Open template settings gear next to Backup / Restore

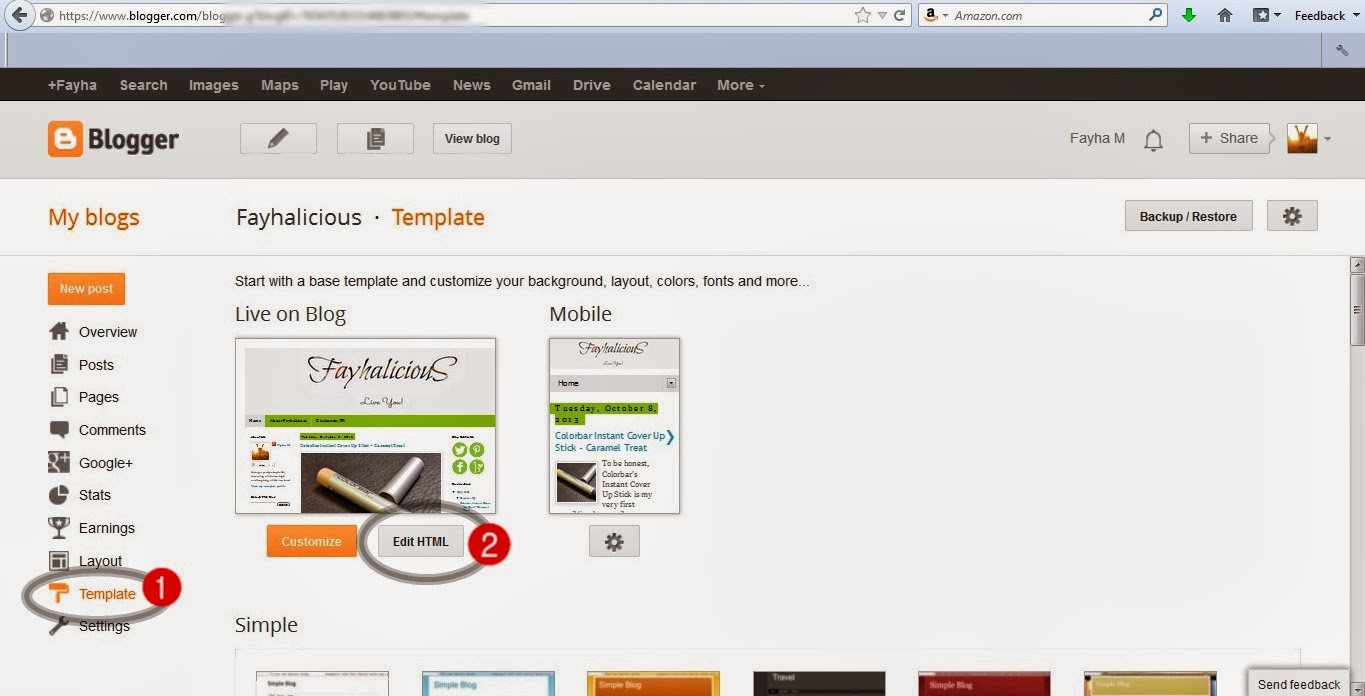[x=1292, y=216]
